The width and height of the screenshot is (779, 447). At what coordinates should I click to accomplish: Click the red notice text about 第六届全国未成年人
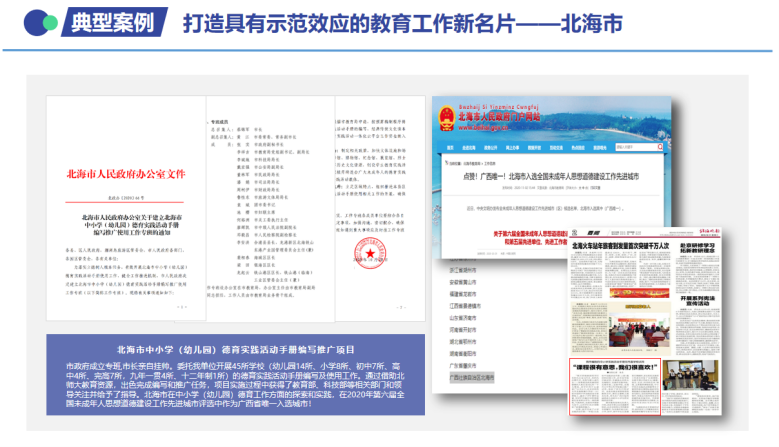click(x=530, y=237)
